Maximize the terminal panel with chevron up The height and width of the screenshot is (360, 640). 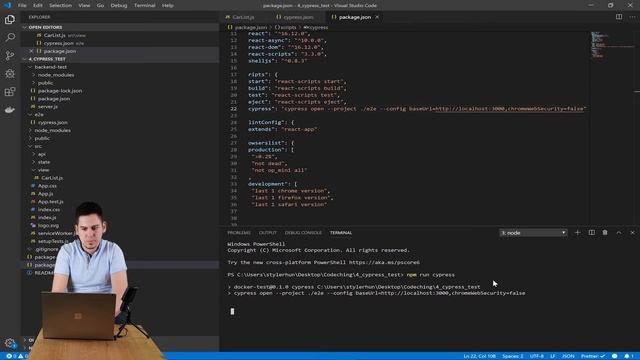(619, 233)
